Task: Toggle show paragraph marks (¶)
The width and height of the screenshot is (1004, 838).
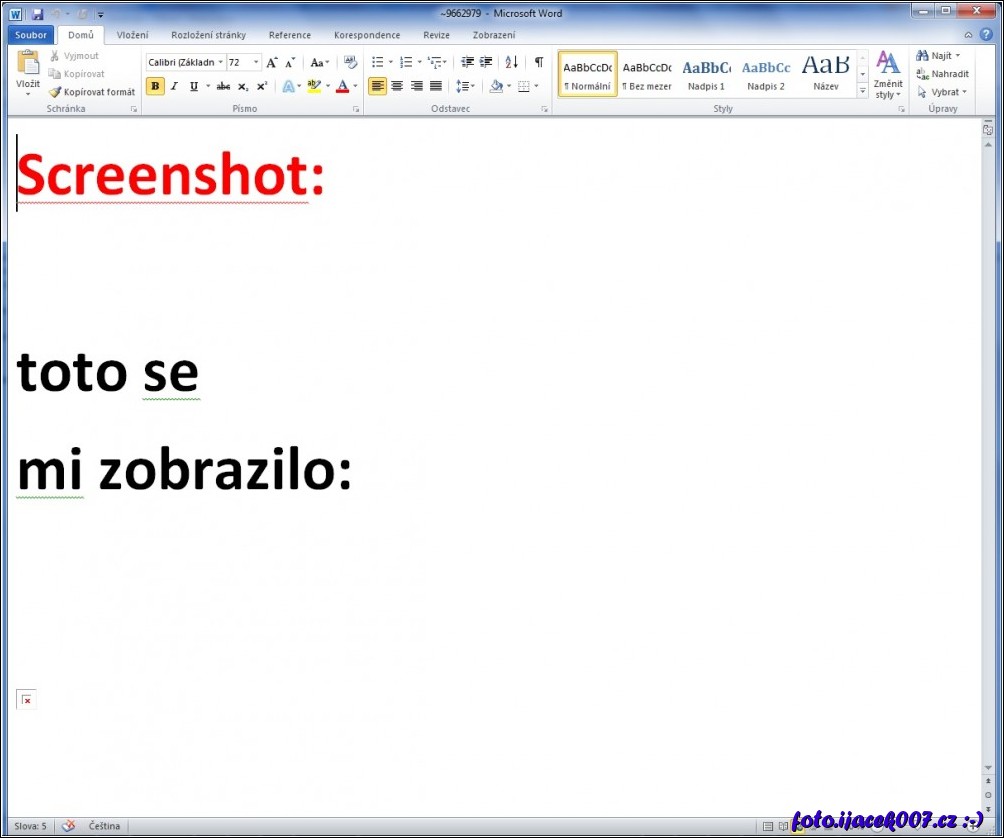Action: (x=539, y=62)
